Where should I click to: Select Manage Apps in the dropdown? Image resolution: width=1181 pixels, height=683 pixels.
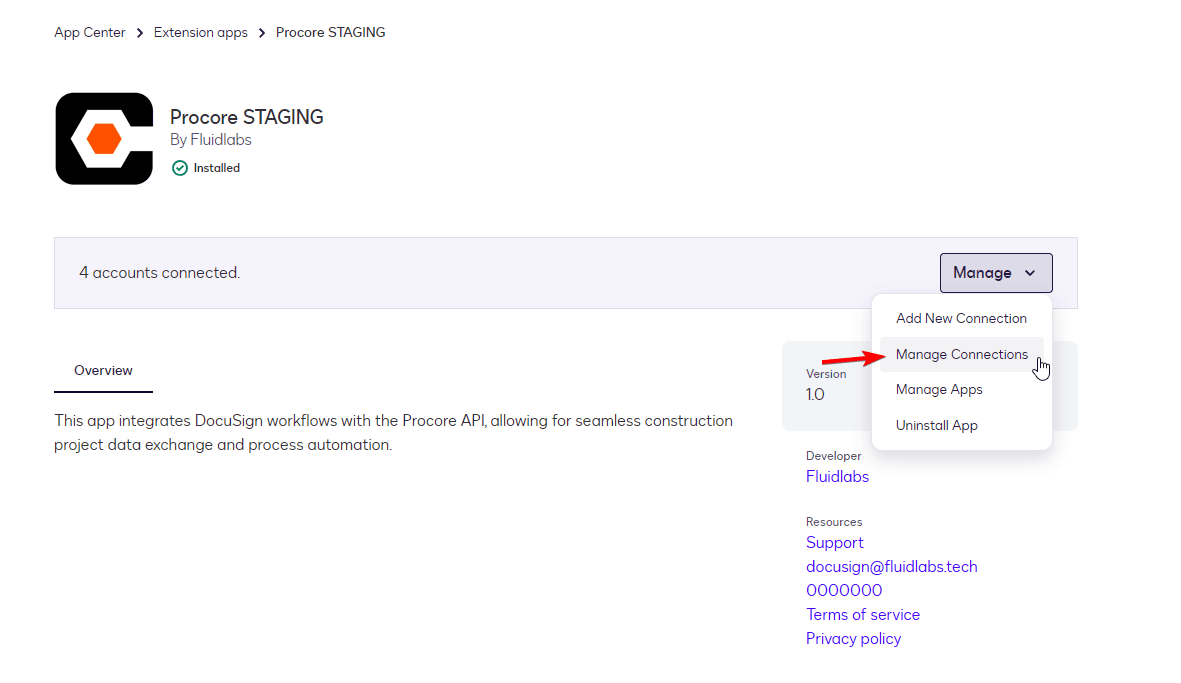click(x=939, y=389)
